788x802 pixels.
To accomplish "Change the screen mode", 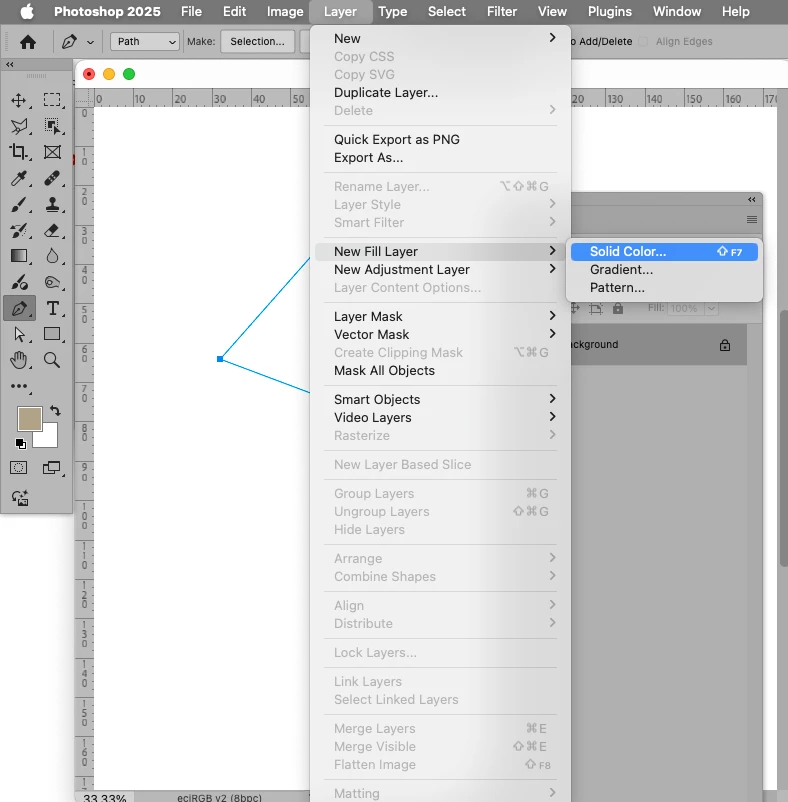I will point(52,467).
